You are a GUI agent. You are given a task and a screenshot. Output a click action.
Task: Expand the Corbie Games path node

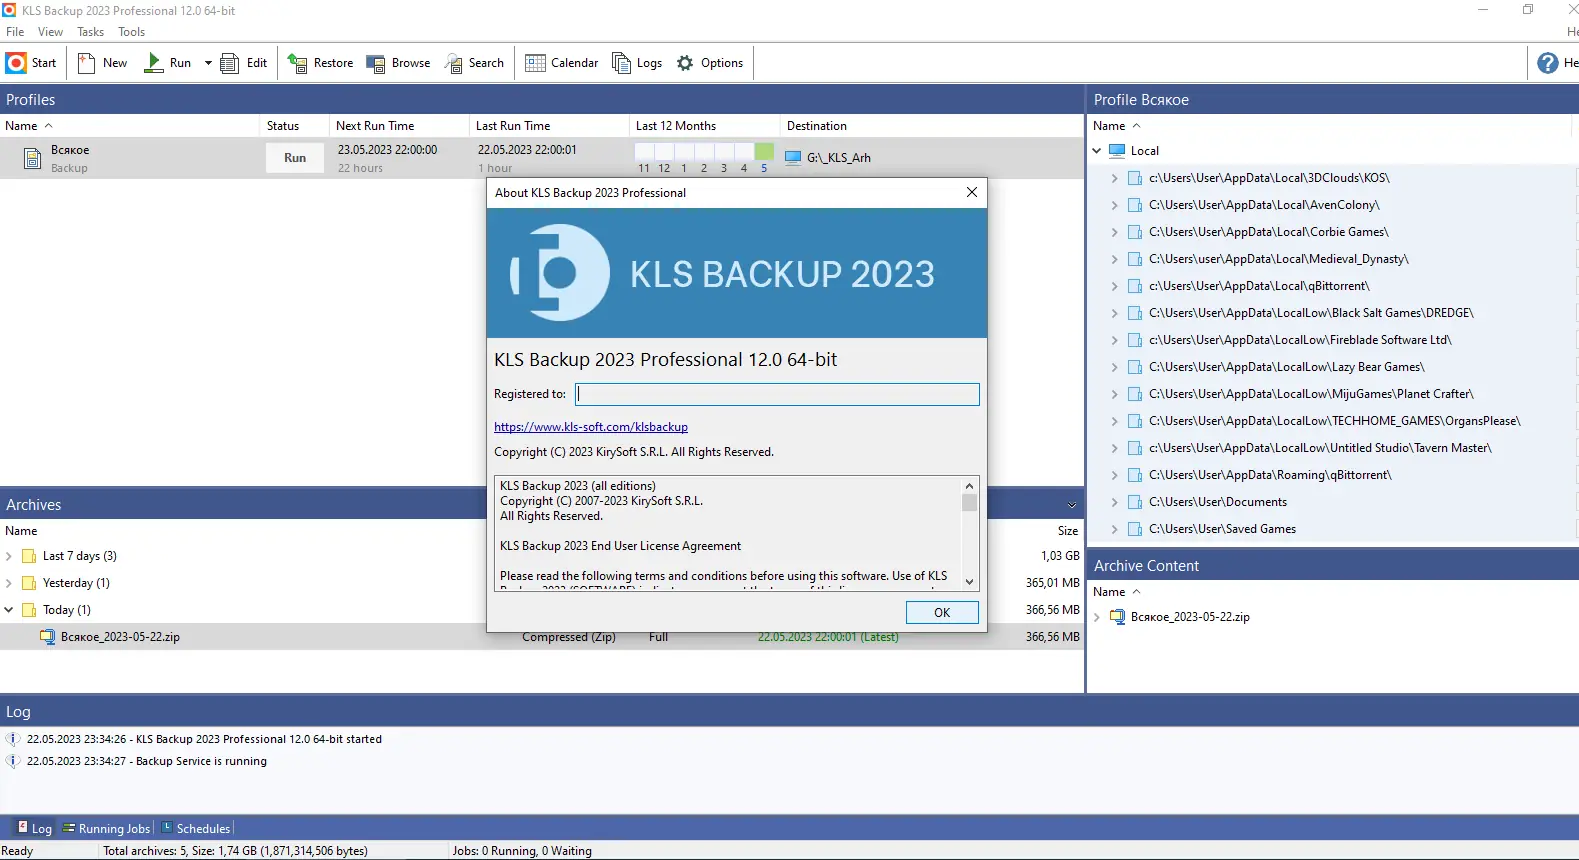(x=1115, y=232)
